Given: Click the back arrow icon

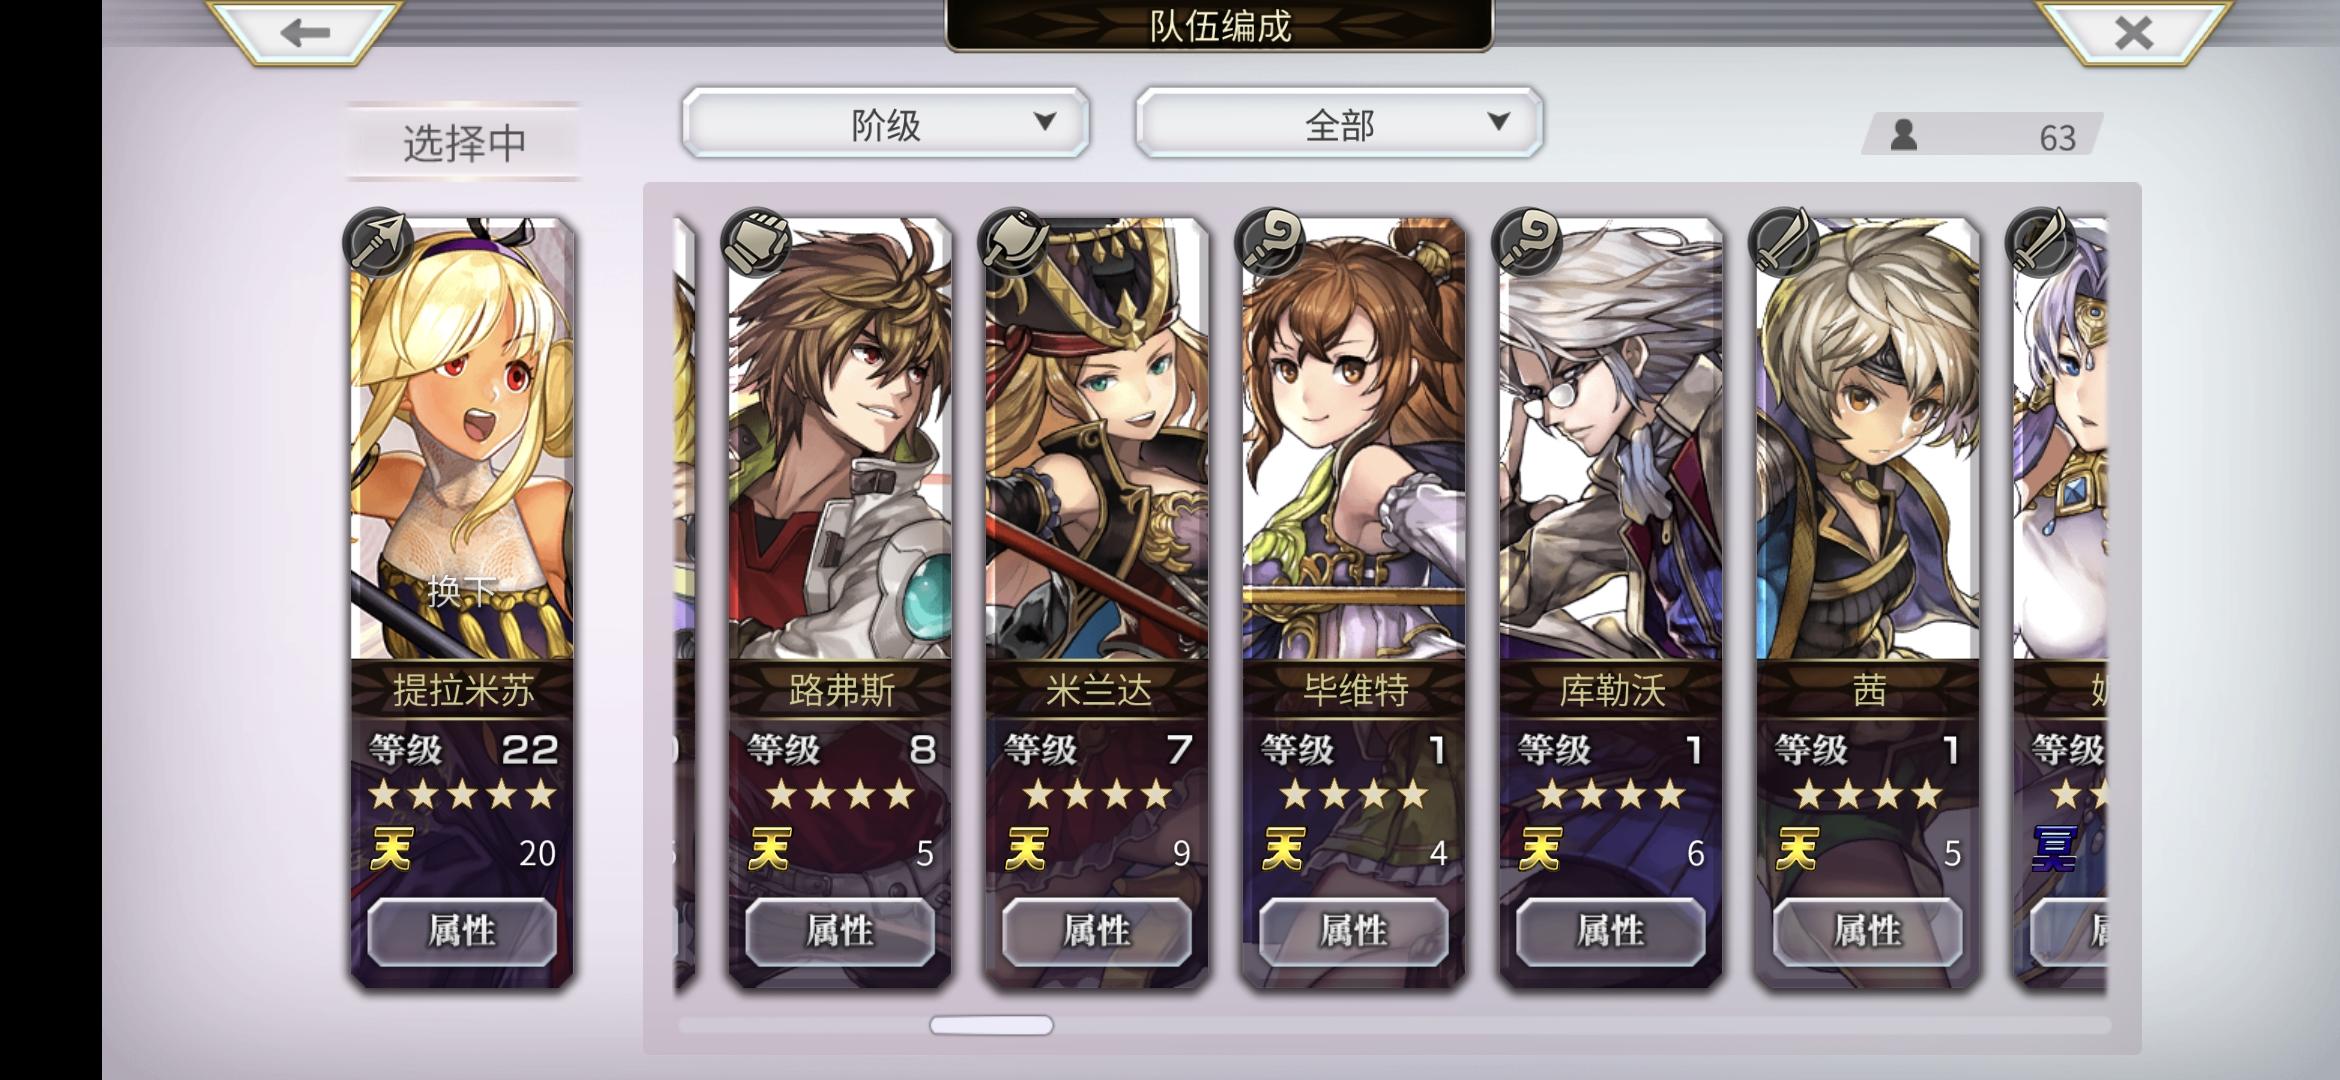Looking at the screenshot, I should click(305, 33).
